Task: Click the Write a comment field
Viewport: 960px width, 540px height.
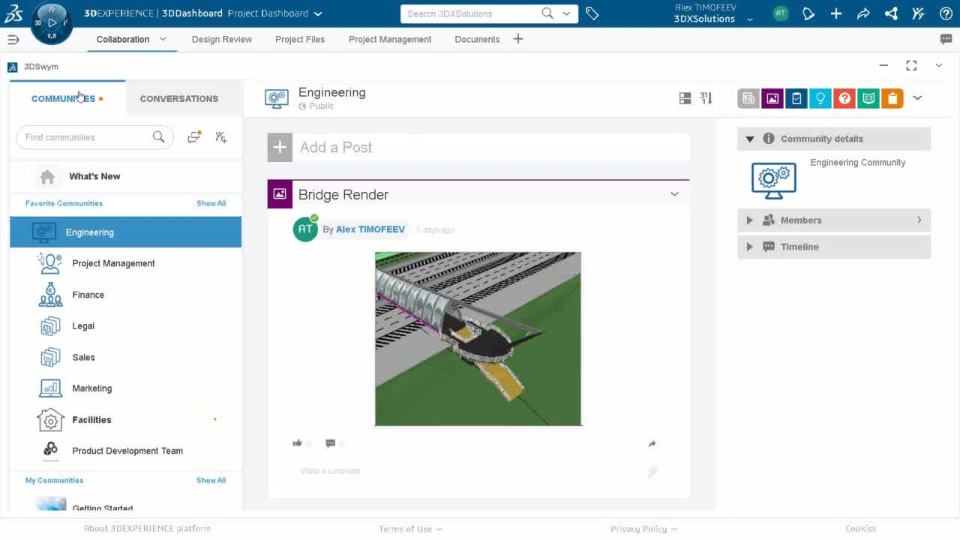Action: click(471, 471)
